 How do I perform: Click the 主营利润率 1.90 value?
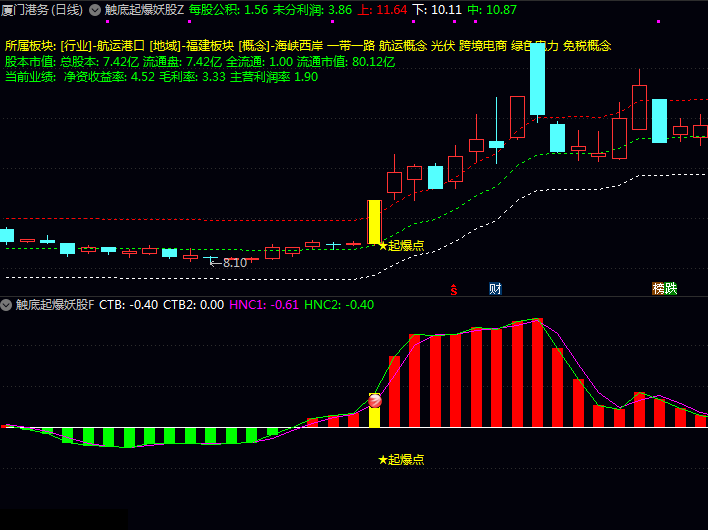(x=274, y=77)
